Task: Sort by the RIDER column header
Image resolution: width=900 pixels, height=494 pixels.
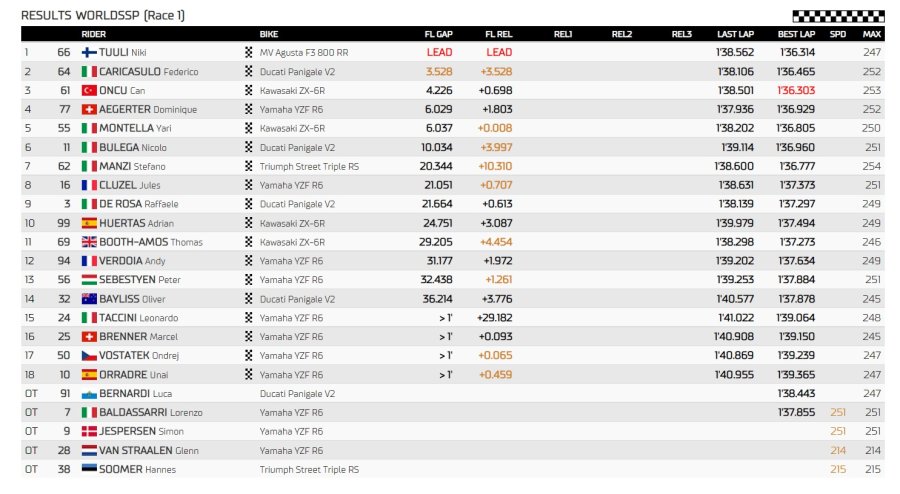Action: tap(94, 34)
